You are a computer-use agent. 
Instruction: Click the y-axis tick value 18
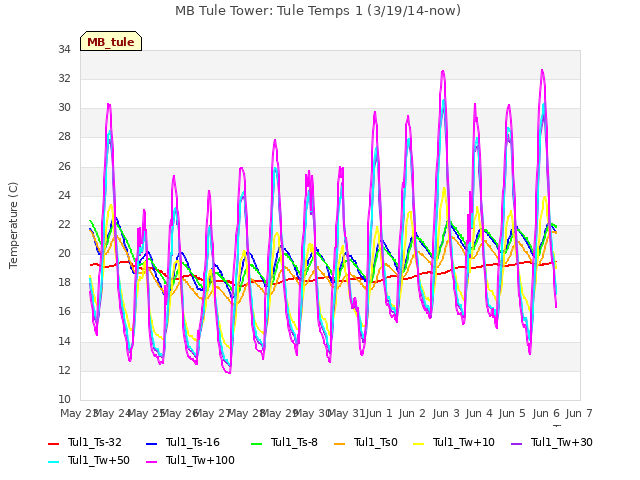[64, 283]
